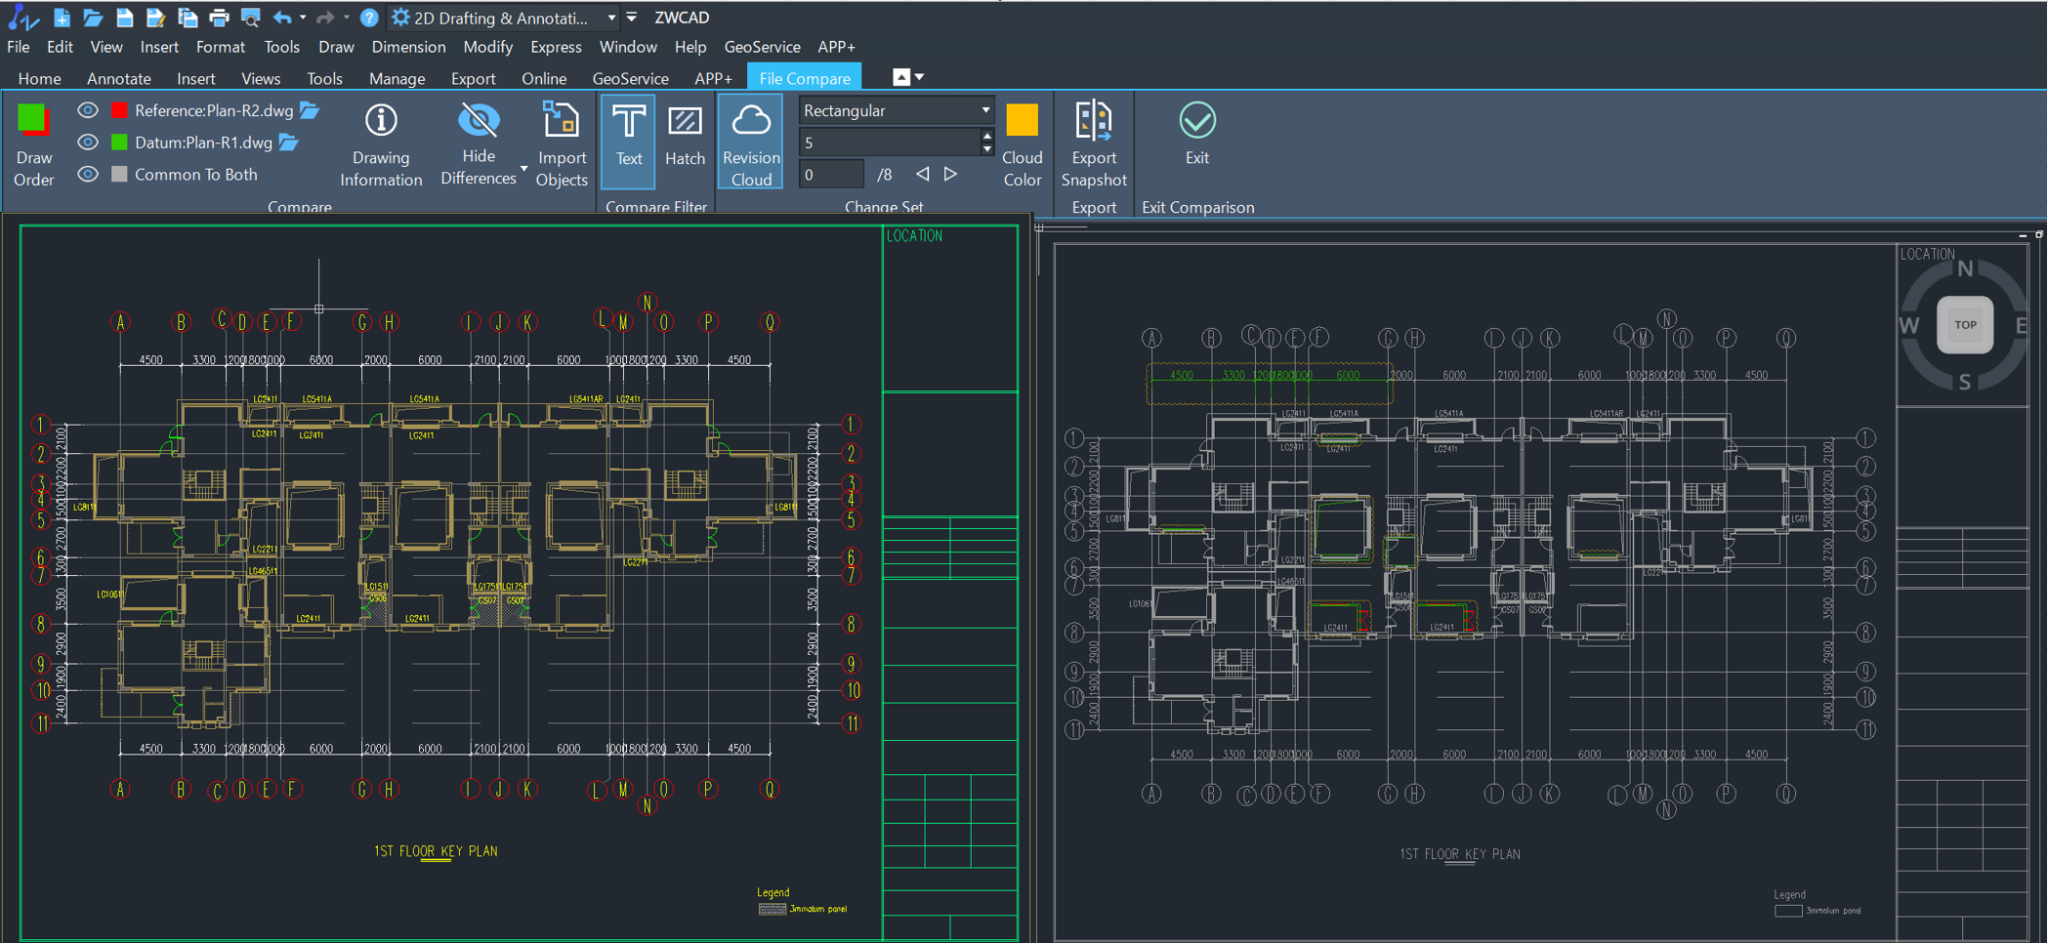Expand the Hide Differences dropdown arrow
The width and height of the screenshot is (2048, 943).
pyautogui.click(x=522, y=168)
